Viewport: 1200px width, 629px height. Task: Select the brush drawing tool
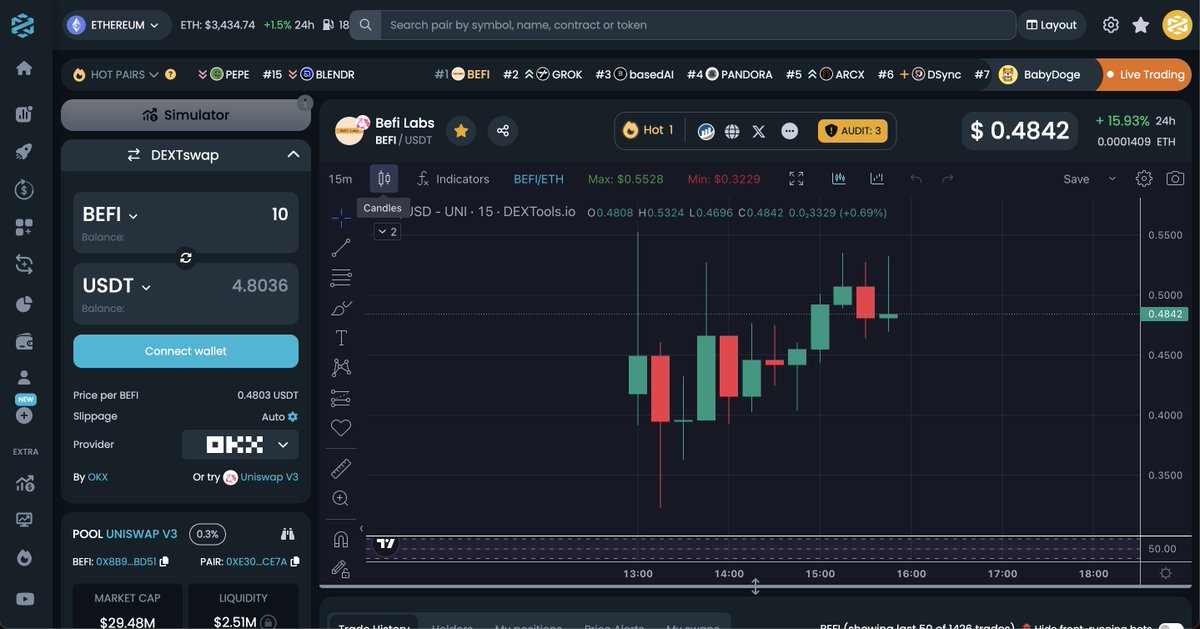pos(341,307)
